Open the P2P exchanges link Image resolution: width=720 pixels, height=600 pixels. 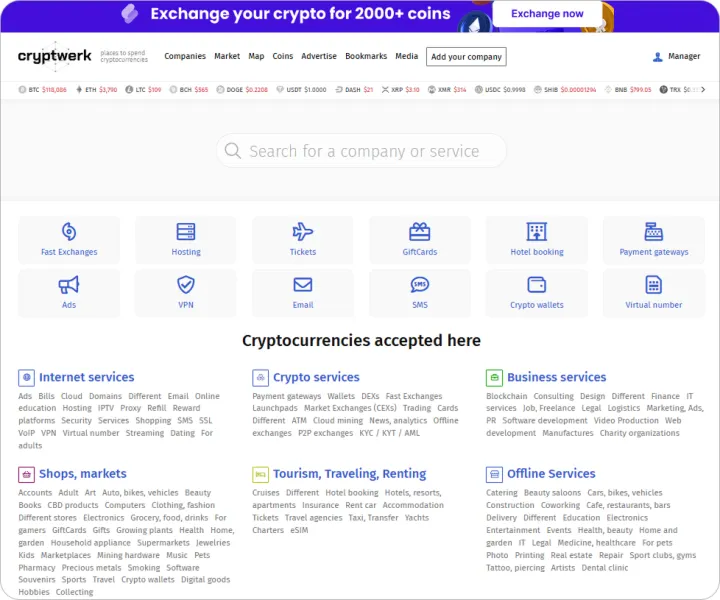tap(326, 433)
